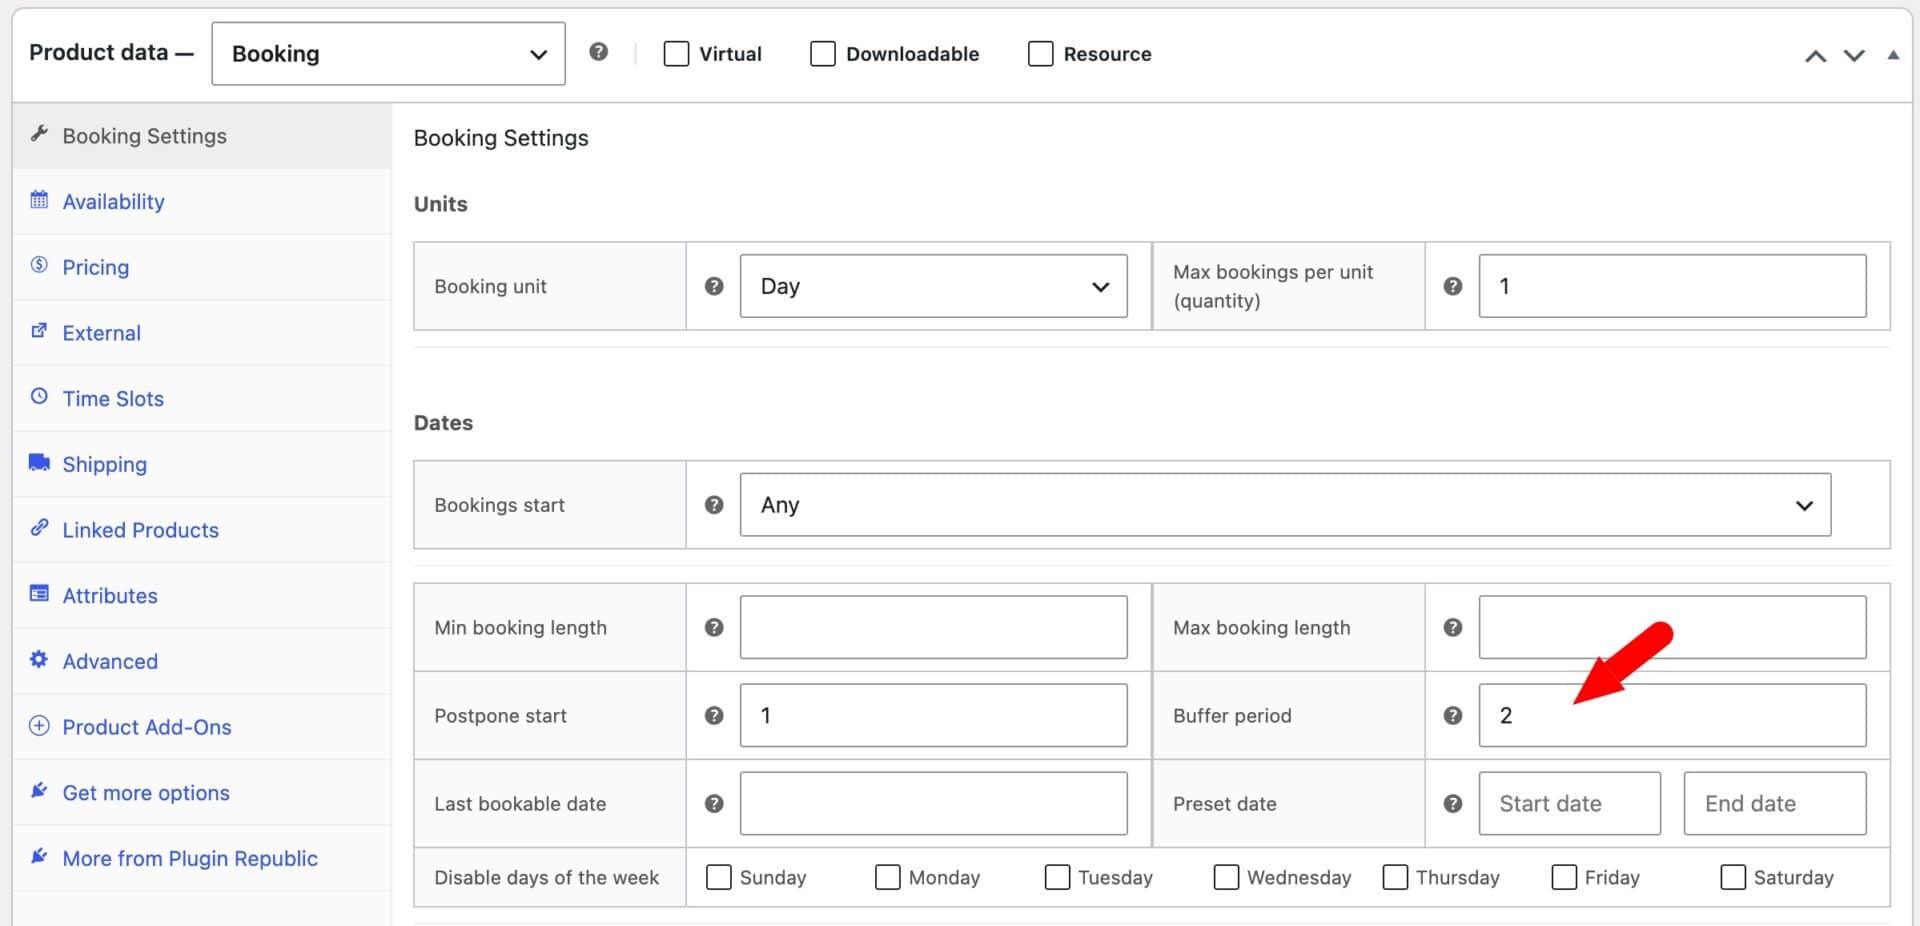Click the wrench icon beside Booking Settings tab
The height and width of the screenshot is (926, 1920).
pos(39,133)
